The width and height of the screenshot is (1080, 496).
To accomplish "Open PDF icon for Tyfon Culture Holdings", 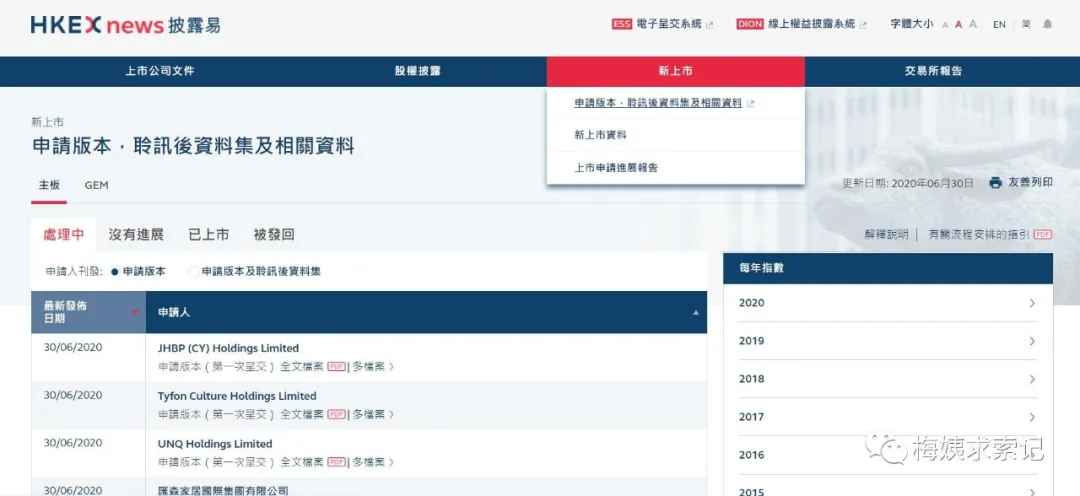I will (336, 414).
